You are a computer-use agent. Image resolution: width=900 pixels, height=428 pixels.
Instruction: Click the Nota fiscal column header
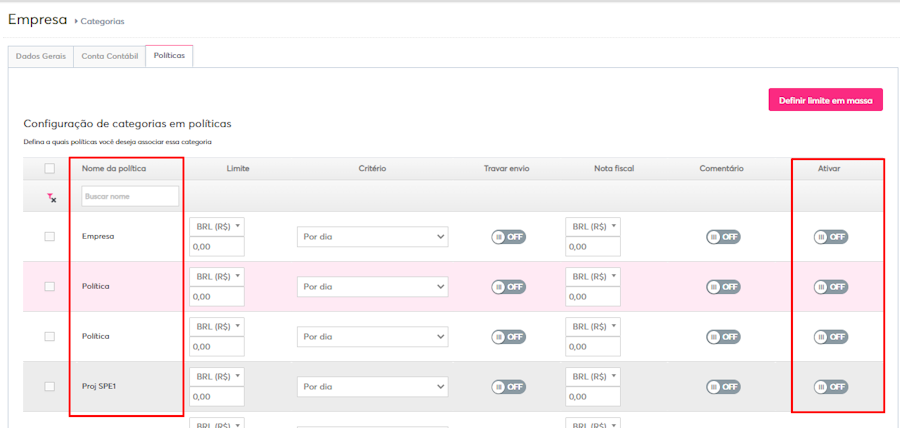pos(614,169)
